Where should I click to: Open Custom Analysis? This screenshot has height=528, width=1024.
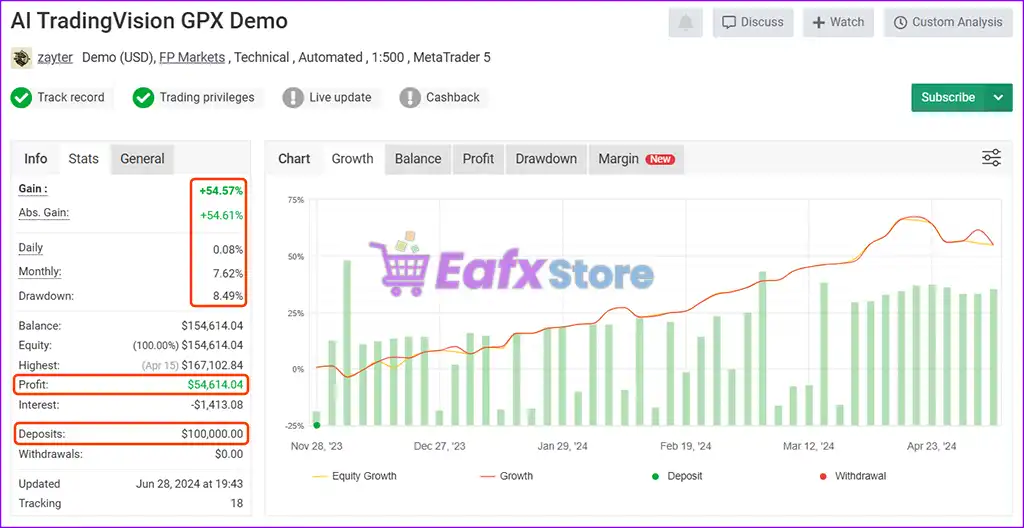tap(948, 22)
